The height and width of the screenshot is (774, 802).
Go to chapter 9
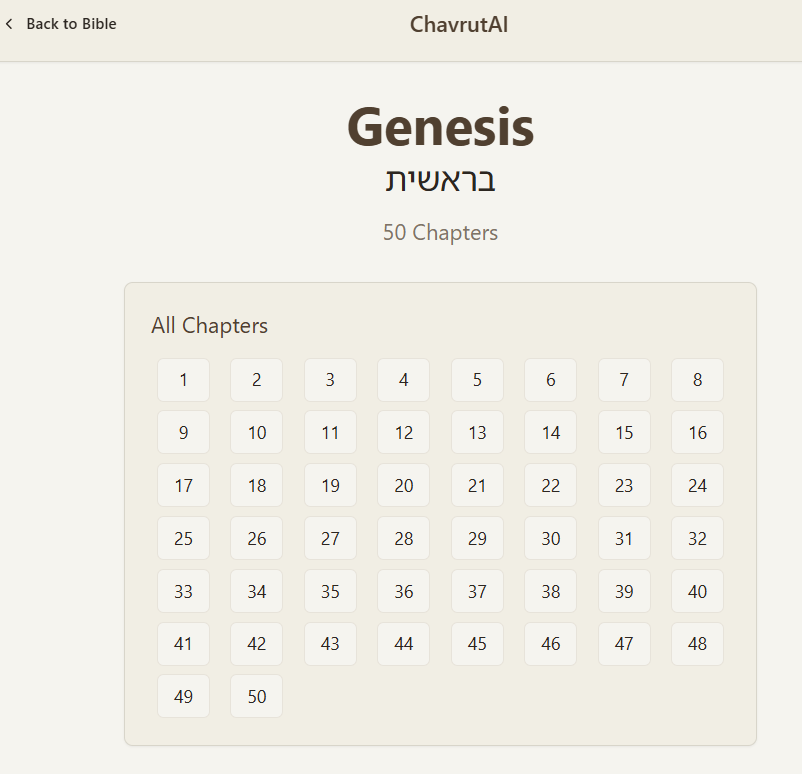tap(183, 432)
